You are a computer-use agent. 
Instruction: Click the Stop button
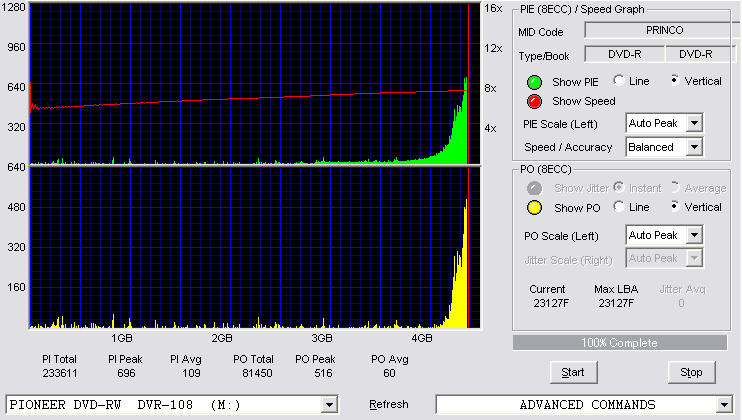tap(691, 373)
